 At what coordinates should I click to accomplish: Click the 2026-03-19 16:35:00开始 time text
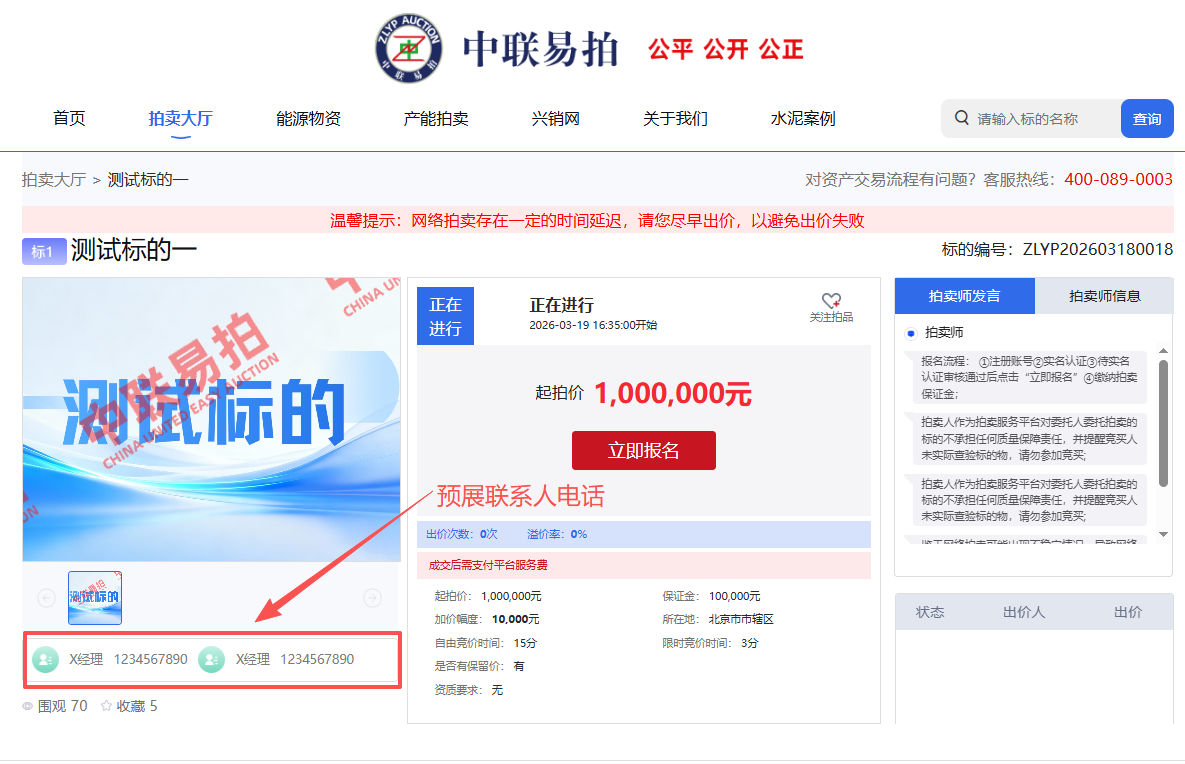pos(593,325)
